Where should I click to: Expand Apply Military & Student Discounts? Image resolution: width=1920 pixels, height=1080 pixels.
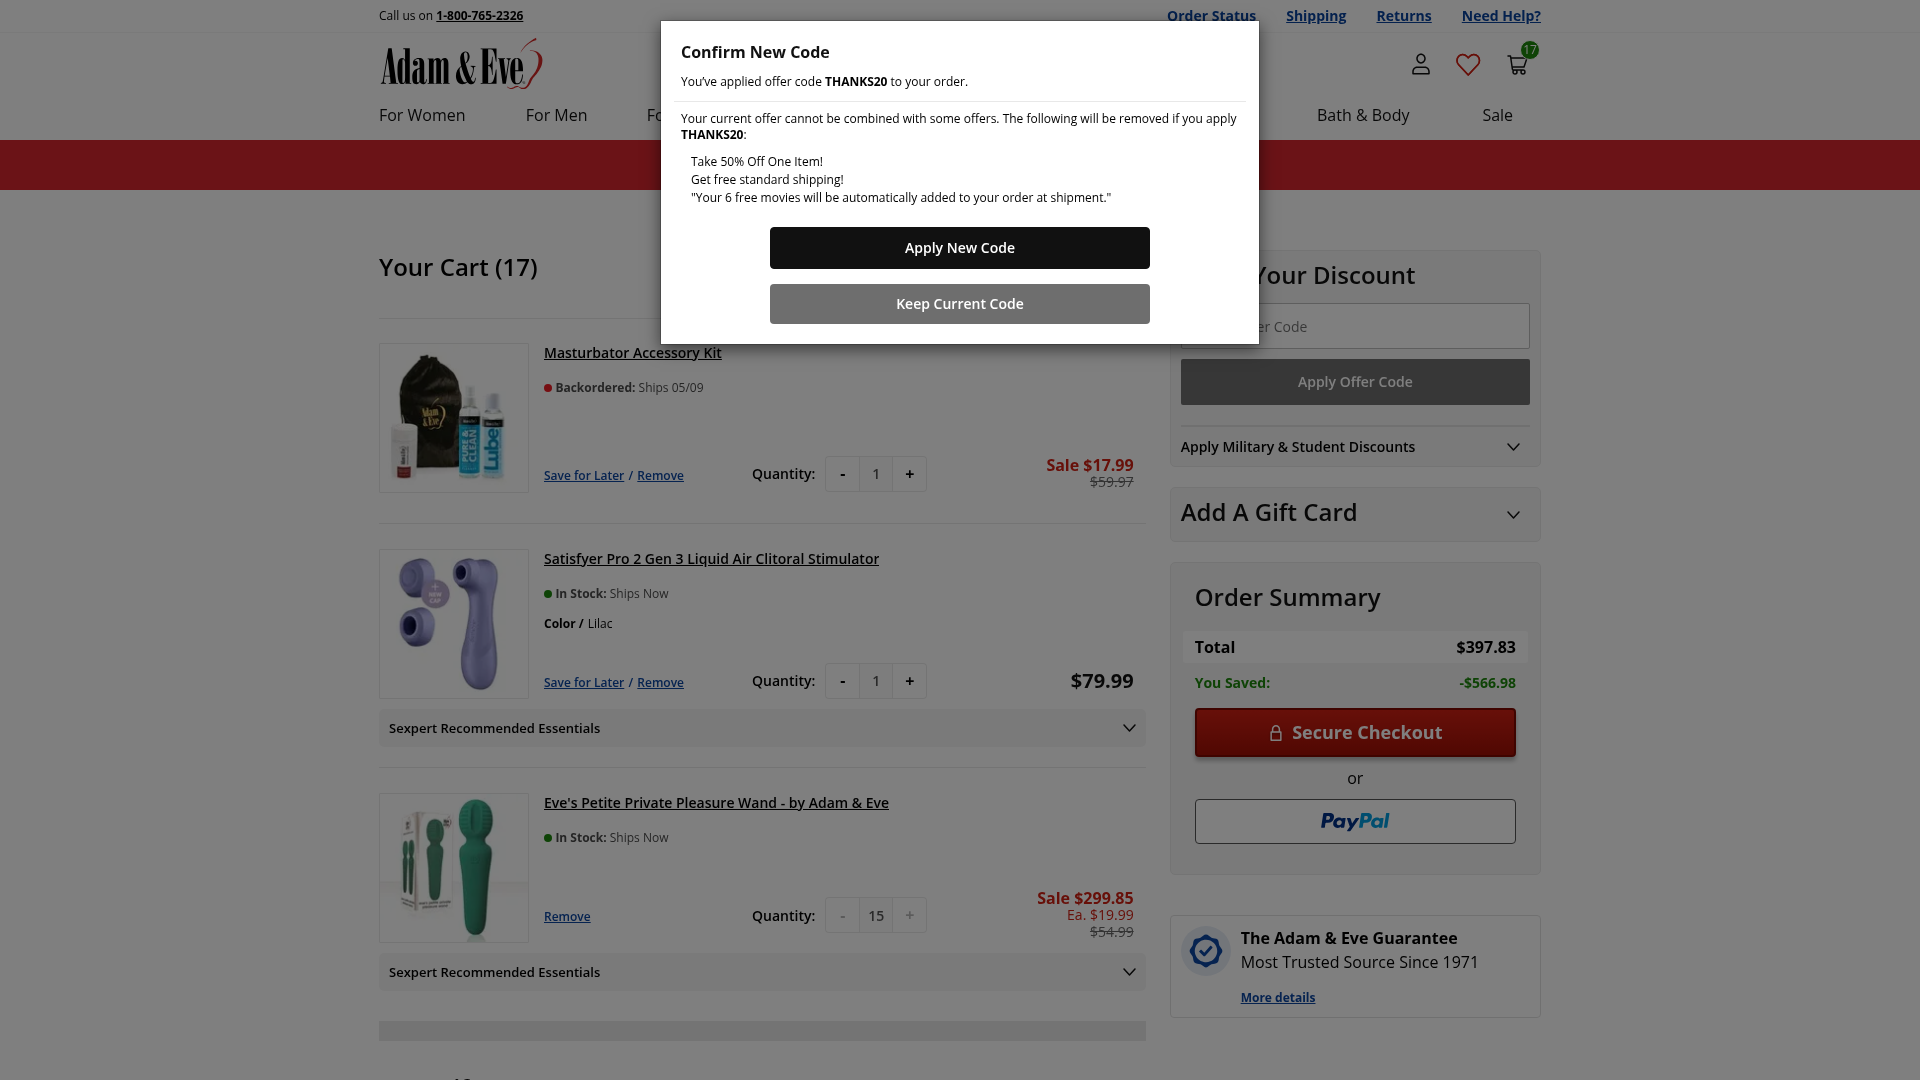[x=1355, y=447]
